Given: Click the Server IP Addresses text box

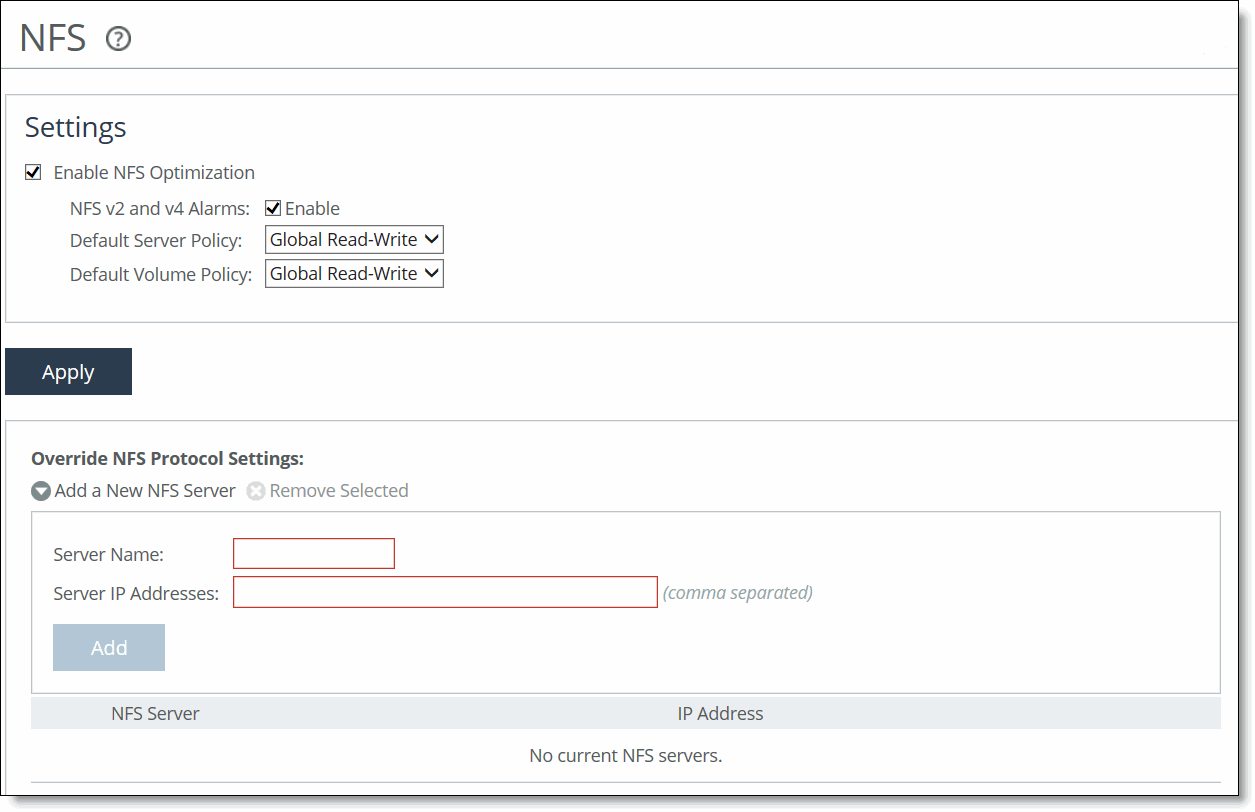Looking at the screenshot, I should [444, 592].
